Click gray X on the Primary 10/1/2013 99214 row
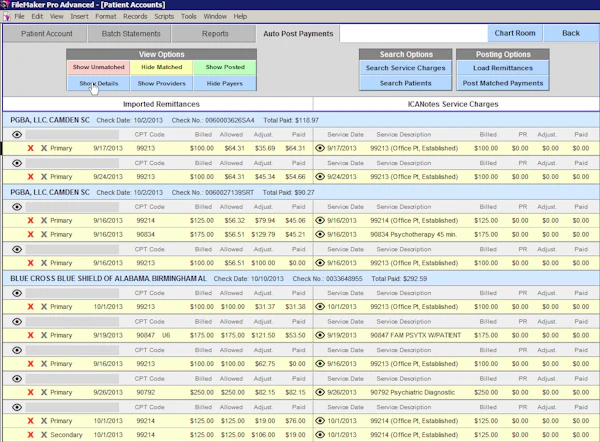The width and height of the screenshot is (600, 442). (44, 421)
